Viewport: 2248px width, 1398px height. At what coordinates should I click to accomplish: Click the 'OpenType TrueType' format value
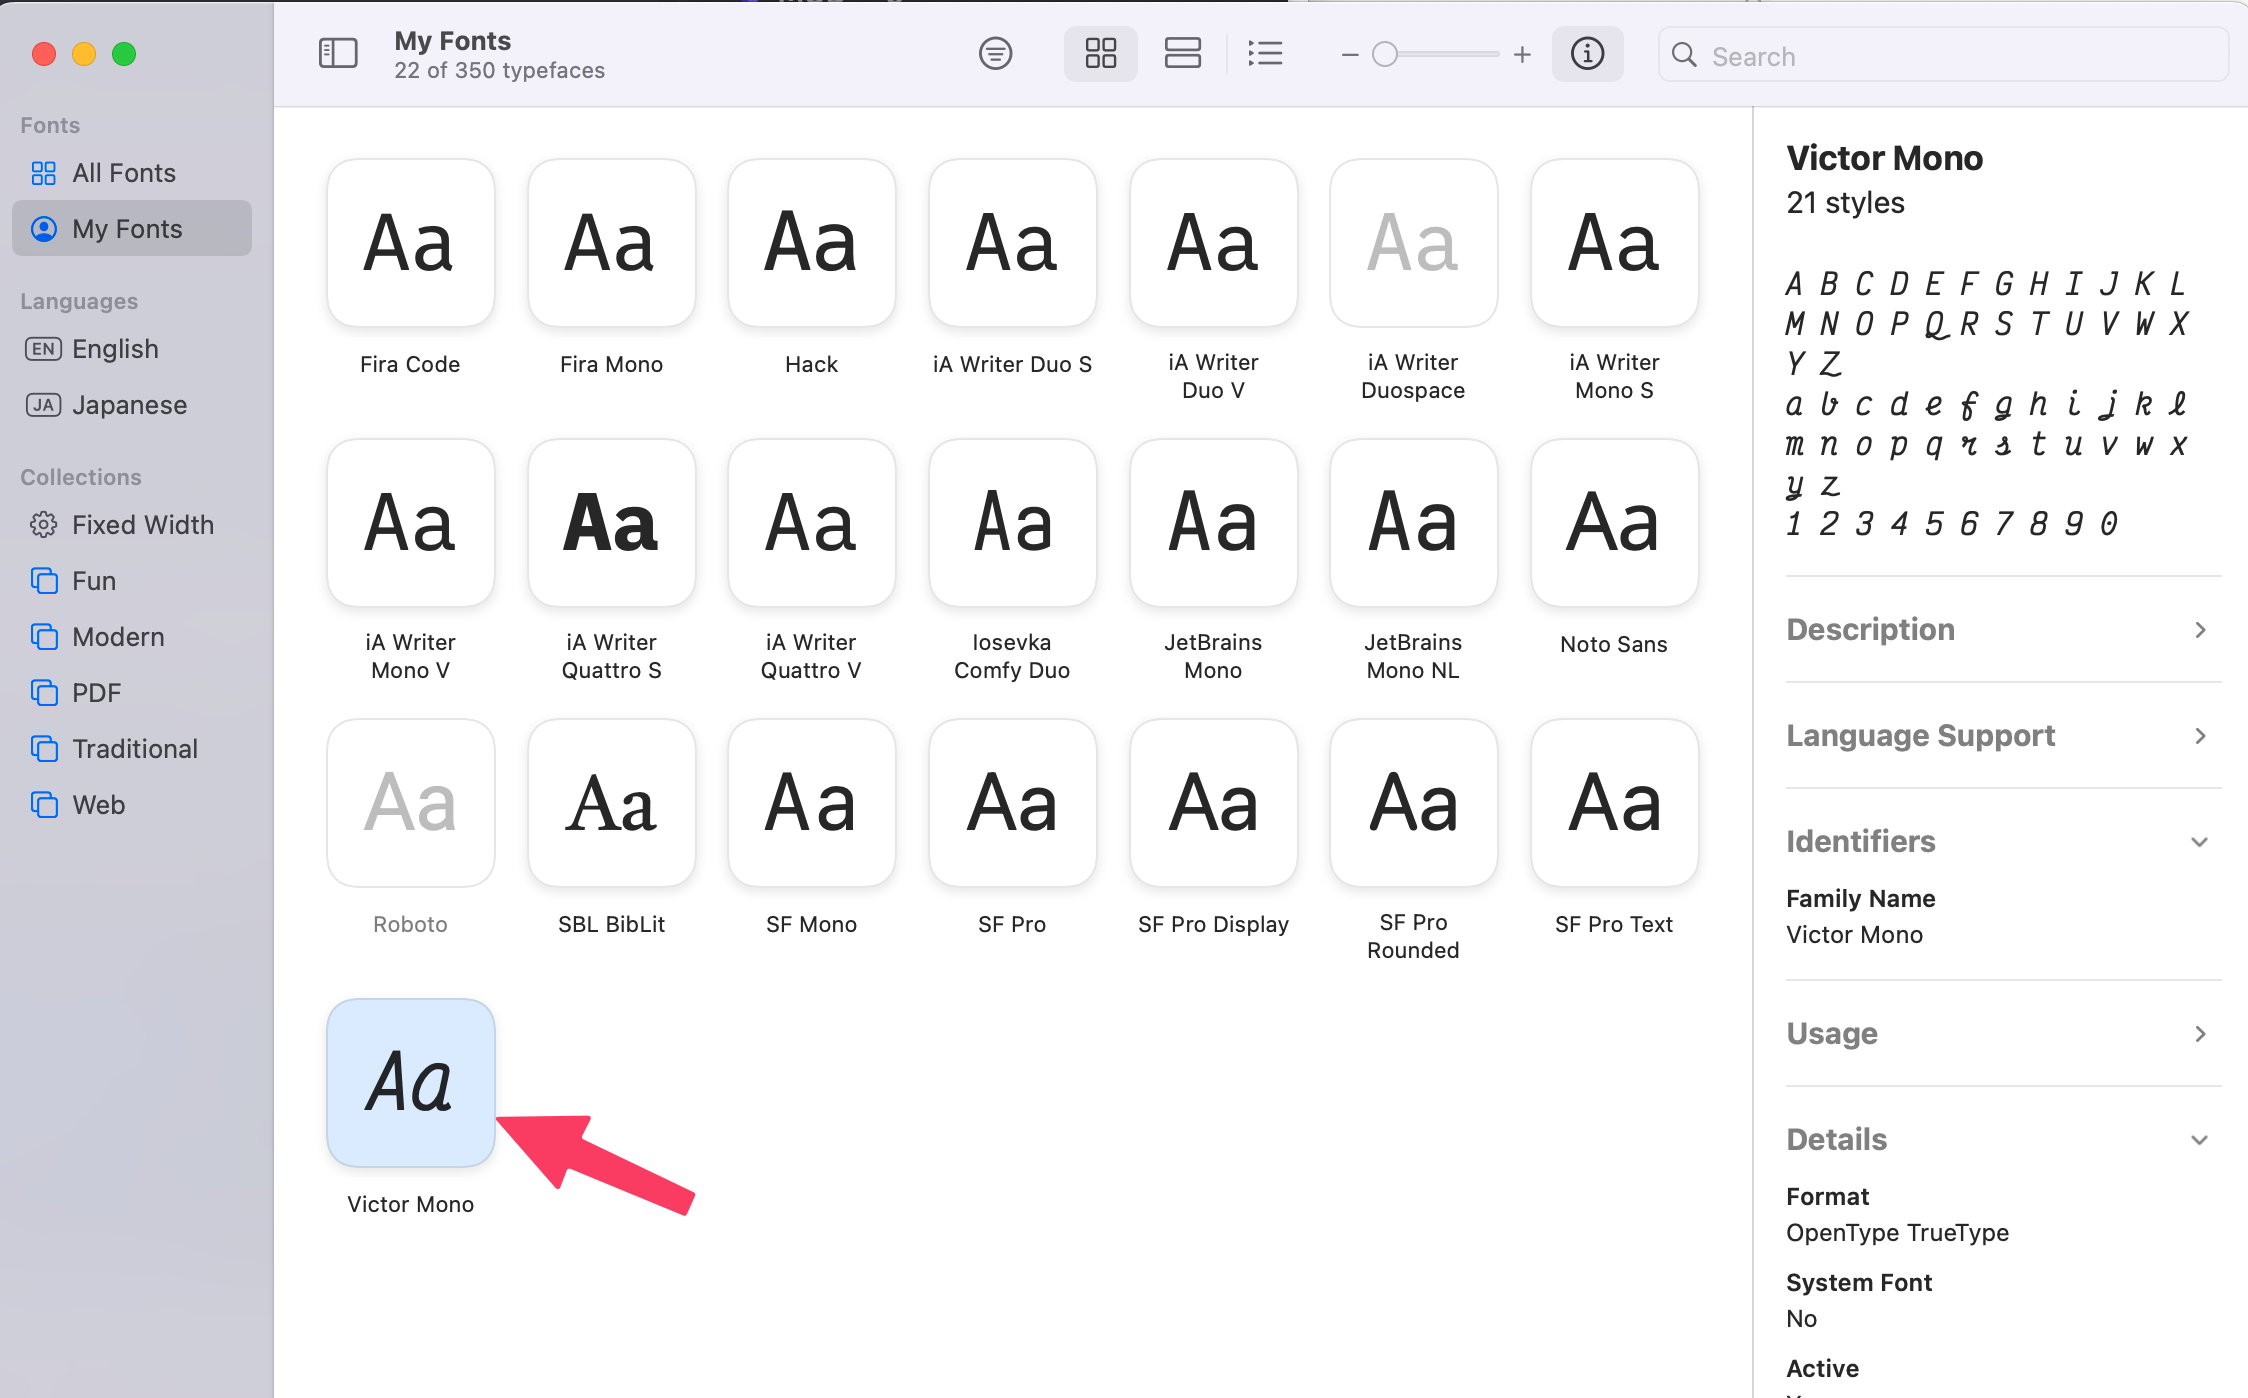(x=1897, y=1233)
